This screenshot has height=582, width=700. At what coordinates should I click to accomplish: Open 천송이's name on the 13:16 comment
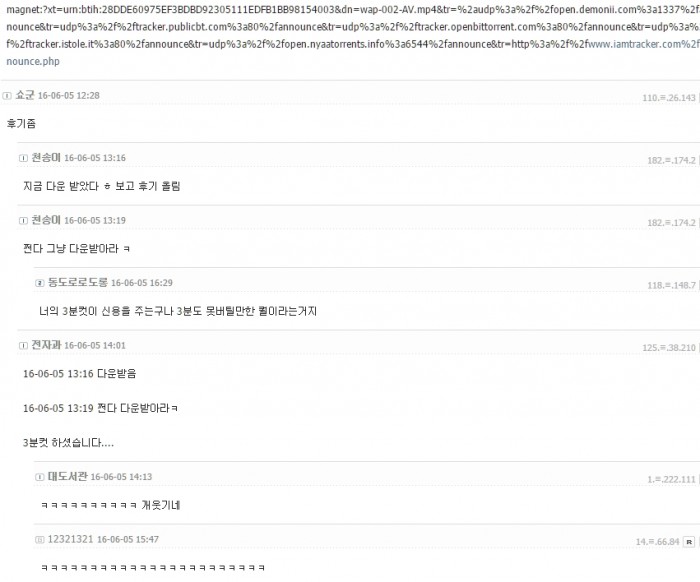point(46,158)
